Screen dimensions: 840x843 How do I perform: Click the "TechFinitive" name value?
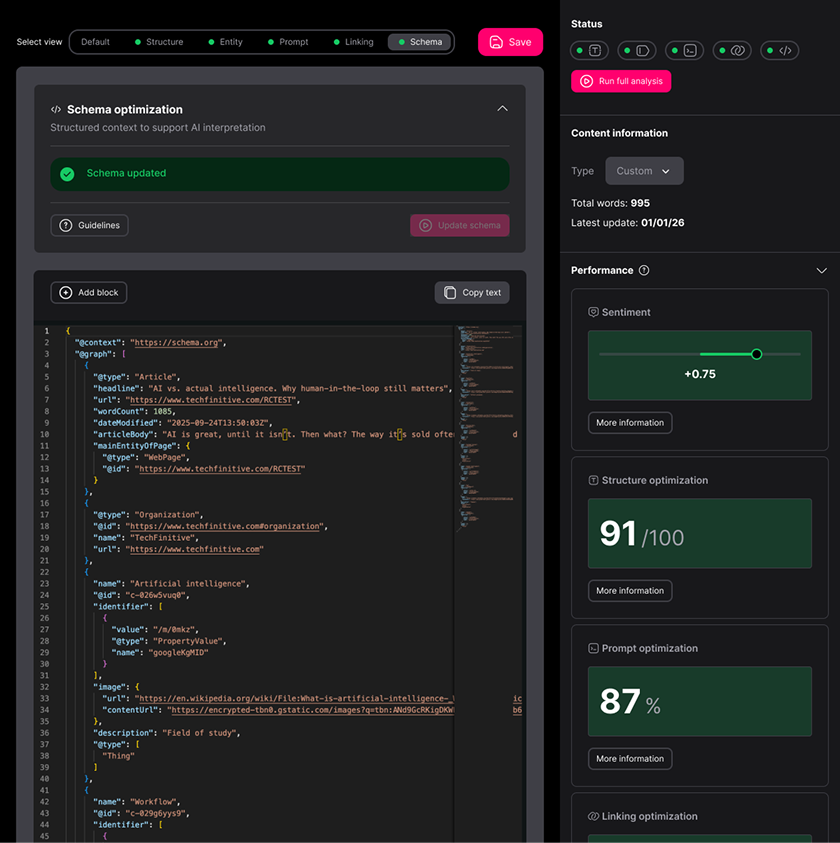pyautogui.click(x=164, y=538)
